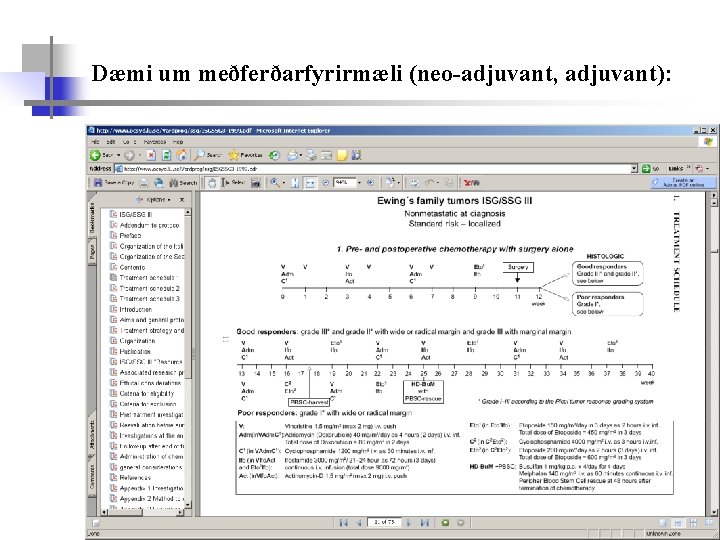This screenshot has height=540, width=720.
Task: Close the bookmarks panel with X
Action: [x=182, y=200]
